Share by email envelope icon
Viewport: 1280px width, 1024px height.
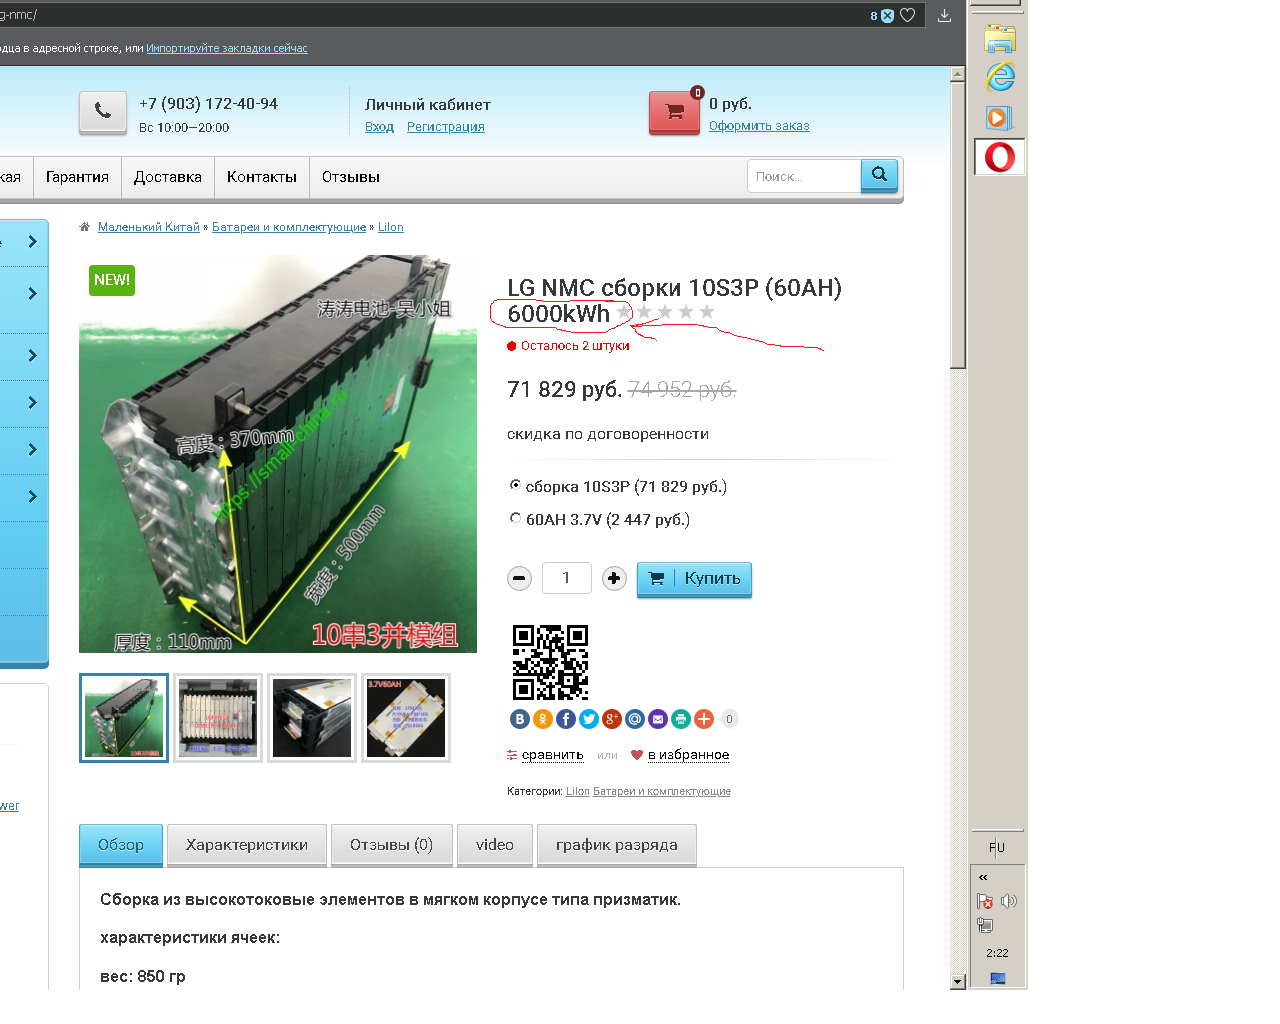click(x=657, y=719)
